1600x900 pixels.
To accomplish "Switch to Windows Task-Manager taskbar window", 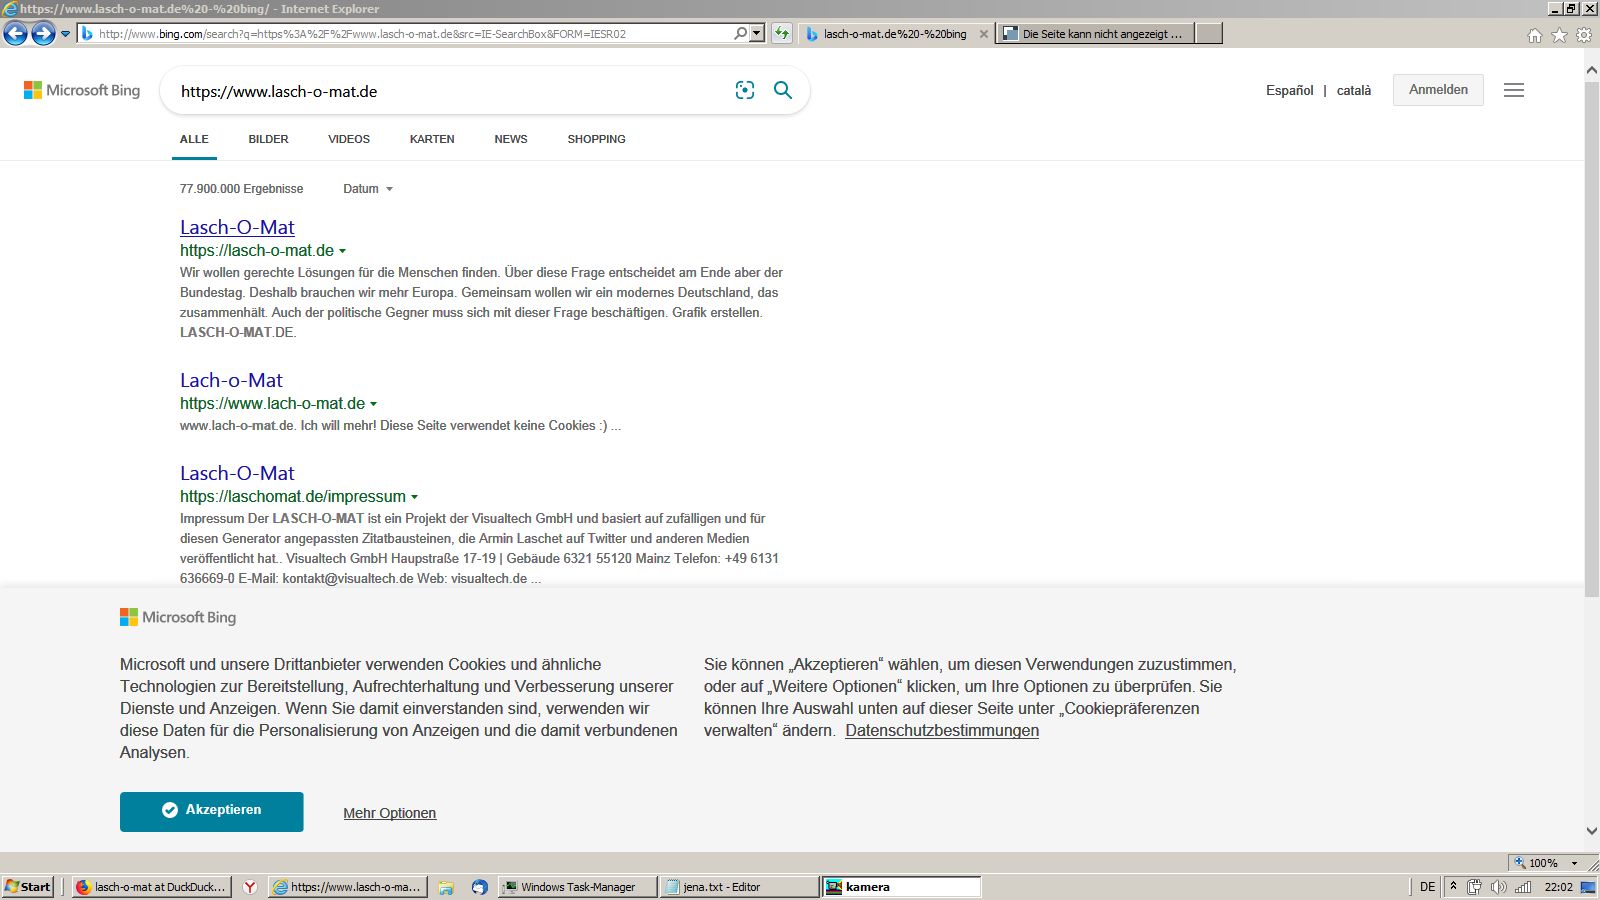I will tap(578, 887).
